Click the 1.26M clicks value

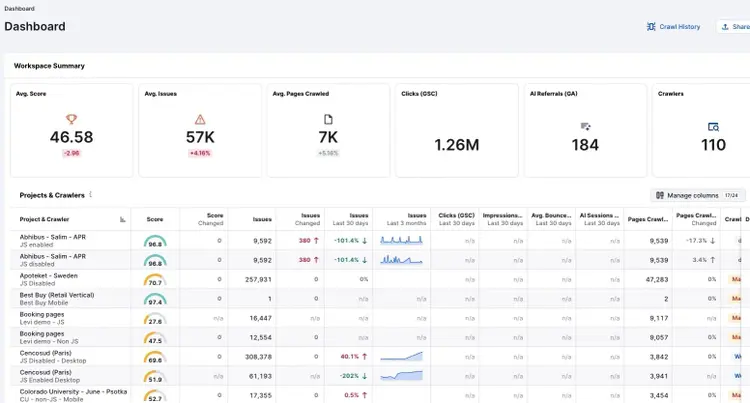pos(456,145)
